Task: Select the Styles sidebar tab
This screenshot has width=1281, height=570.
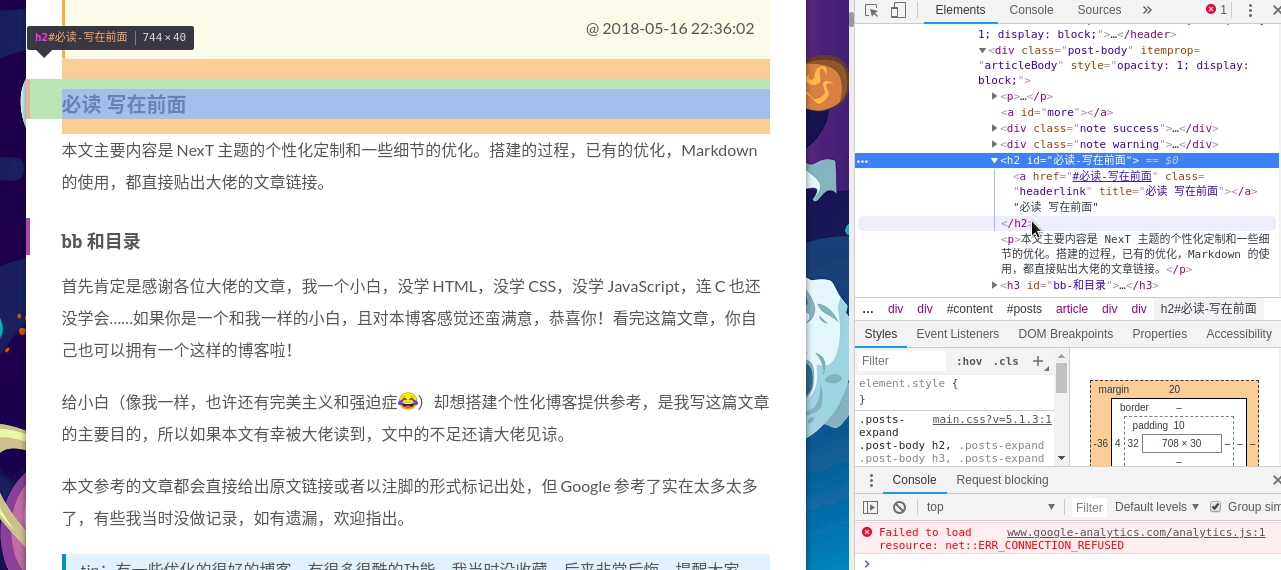Action: [881, 334]
